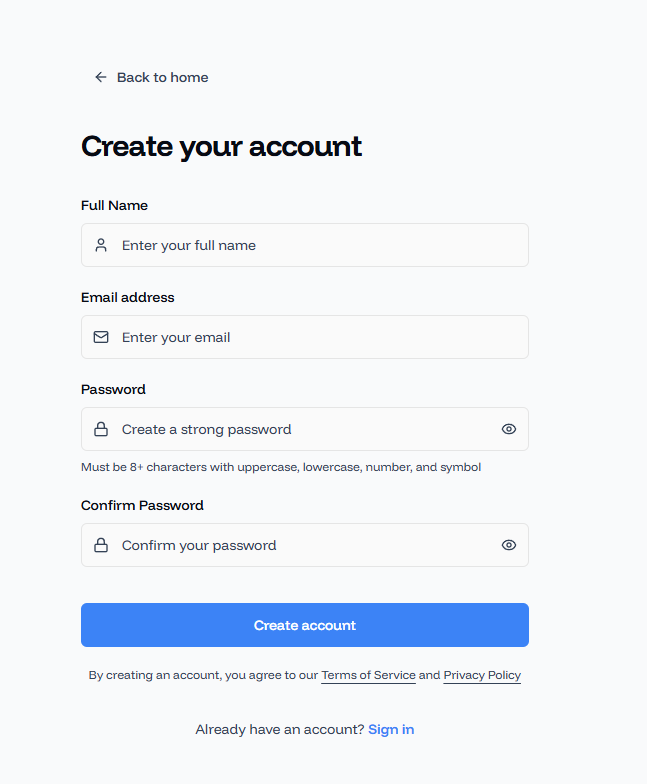Follow the "Back to home" text link

click(x=162, y=77)
